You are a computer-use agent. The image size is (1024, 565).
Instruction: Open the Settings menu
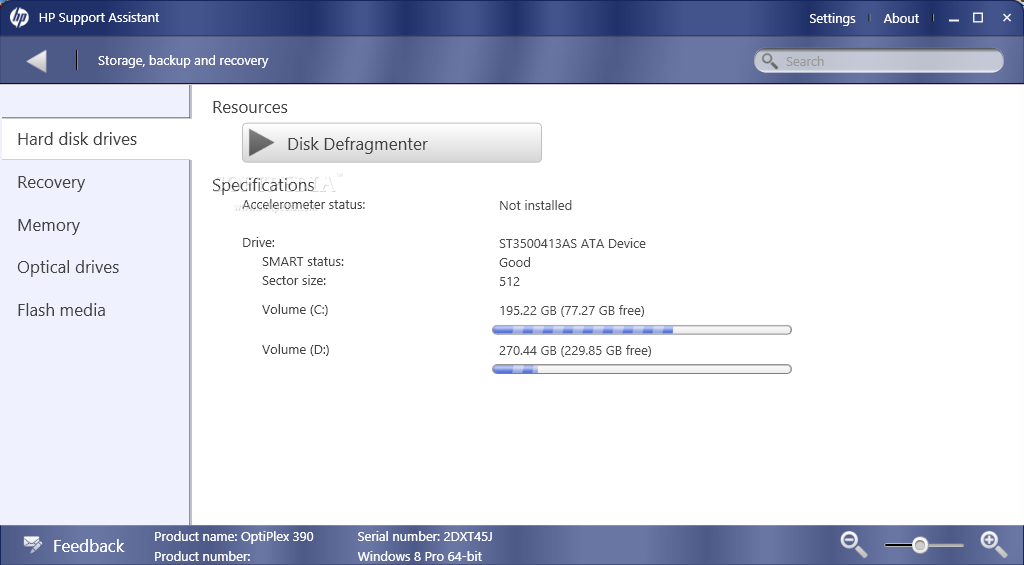pos(832,18)
